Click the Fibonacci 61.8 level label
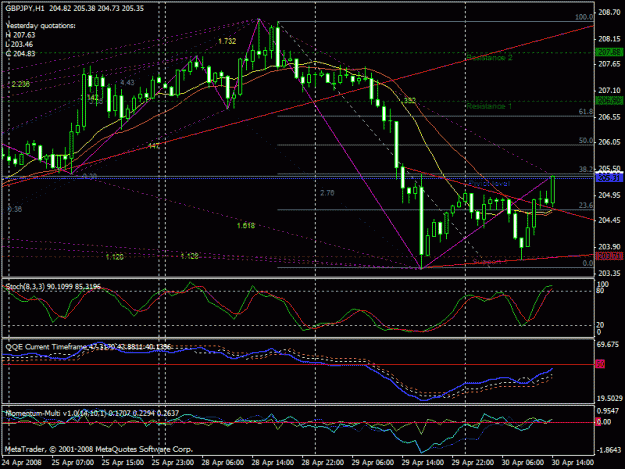 tap(586, 112)
